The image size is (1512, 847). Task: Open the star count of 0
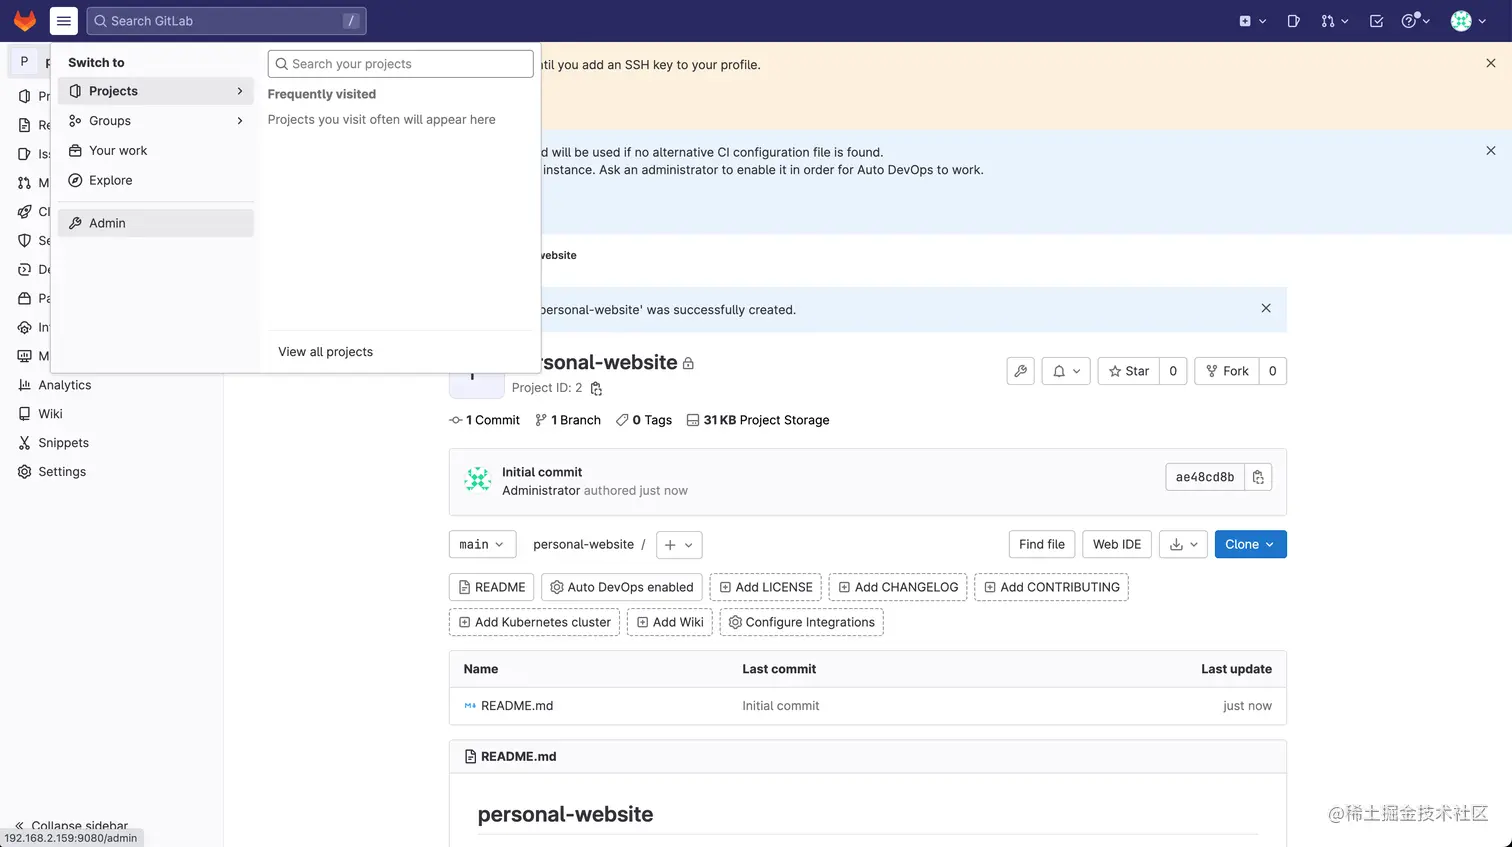pyautogui.click(x=1173, y=371)
